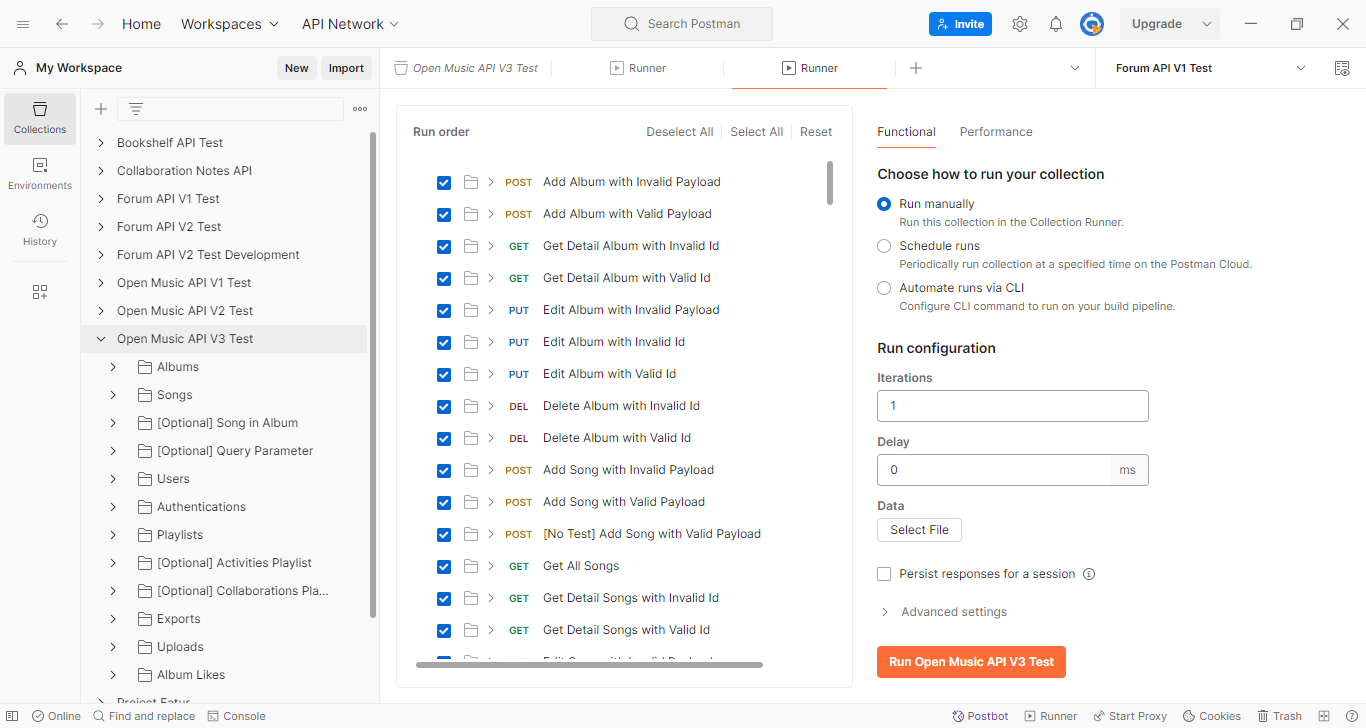Click the info icon beside Persist responses

(x=1089, y=574)
